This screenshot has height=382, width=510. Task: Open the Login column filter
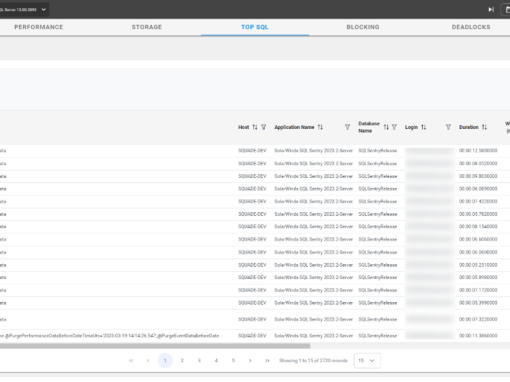[x=448, y=127]
